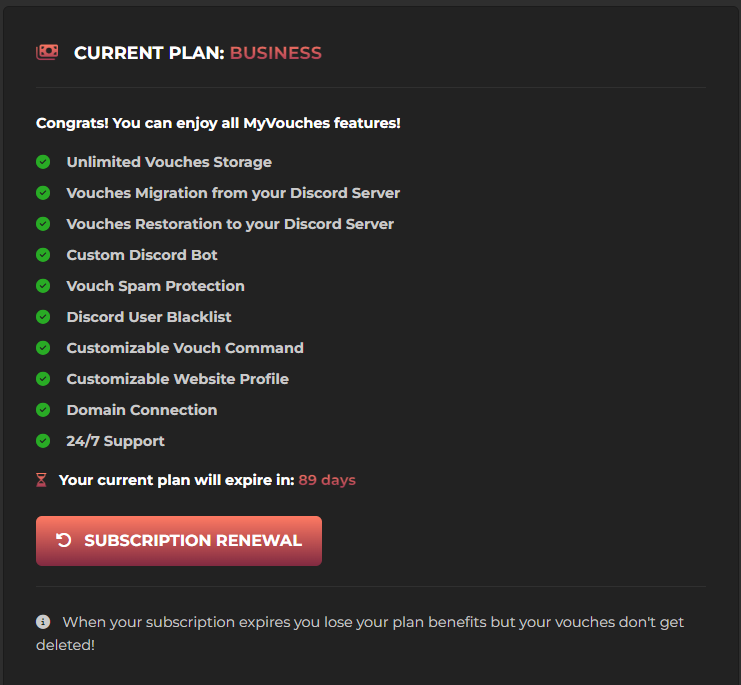
Task: Click green checkmark next to Unlimited Vouches Storage
Action: [43, 162]
